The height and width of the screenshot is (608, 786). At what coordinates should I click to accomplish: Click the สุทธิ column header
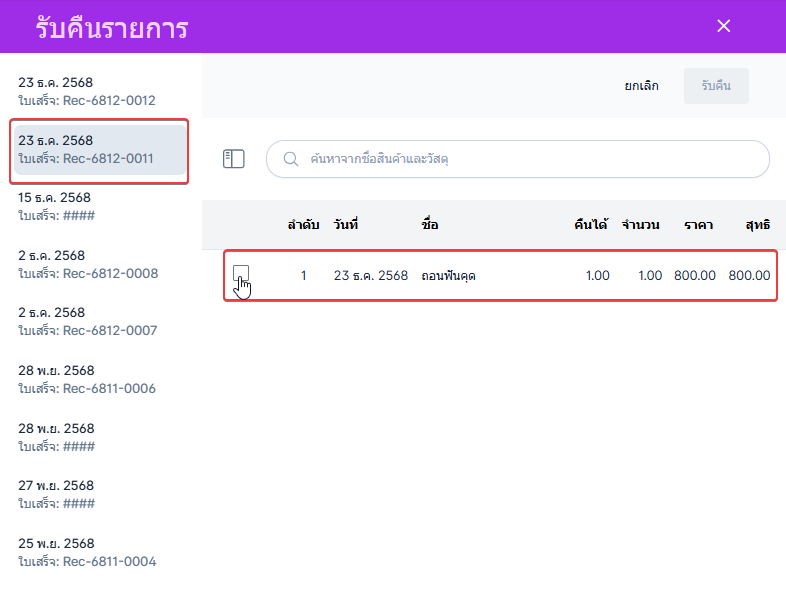pos(757,225)
